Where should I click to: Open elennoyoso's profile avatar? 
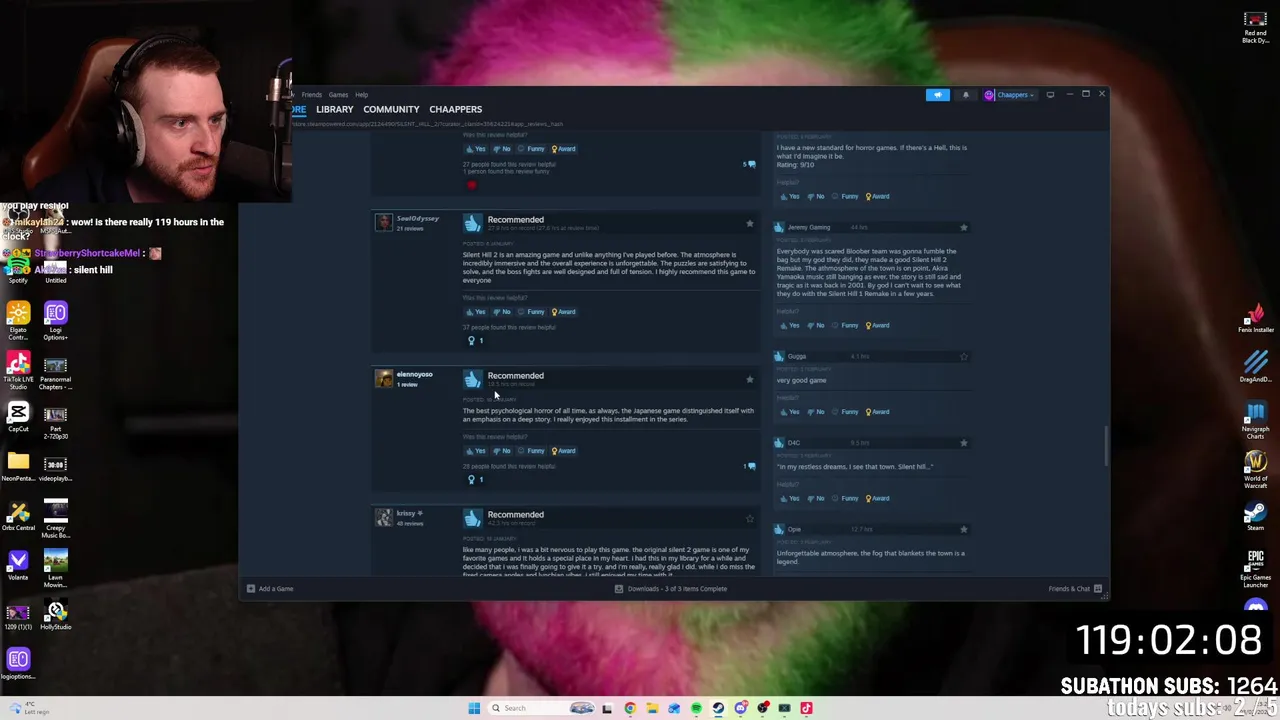pyautogui.click(x=383, y=378)
